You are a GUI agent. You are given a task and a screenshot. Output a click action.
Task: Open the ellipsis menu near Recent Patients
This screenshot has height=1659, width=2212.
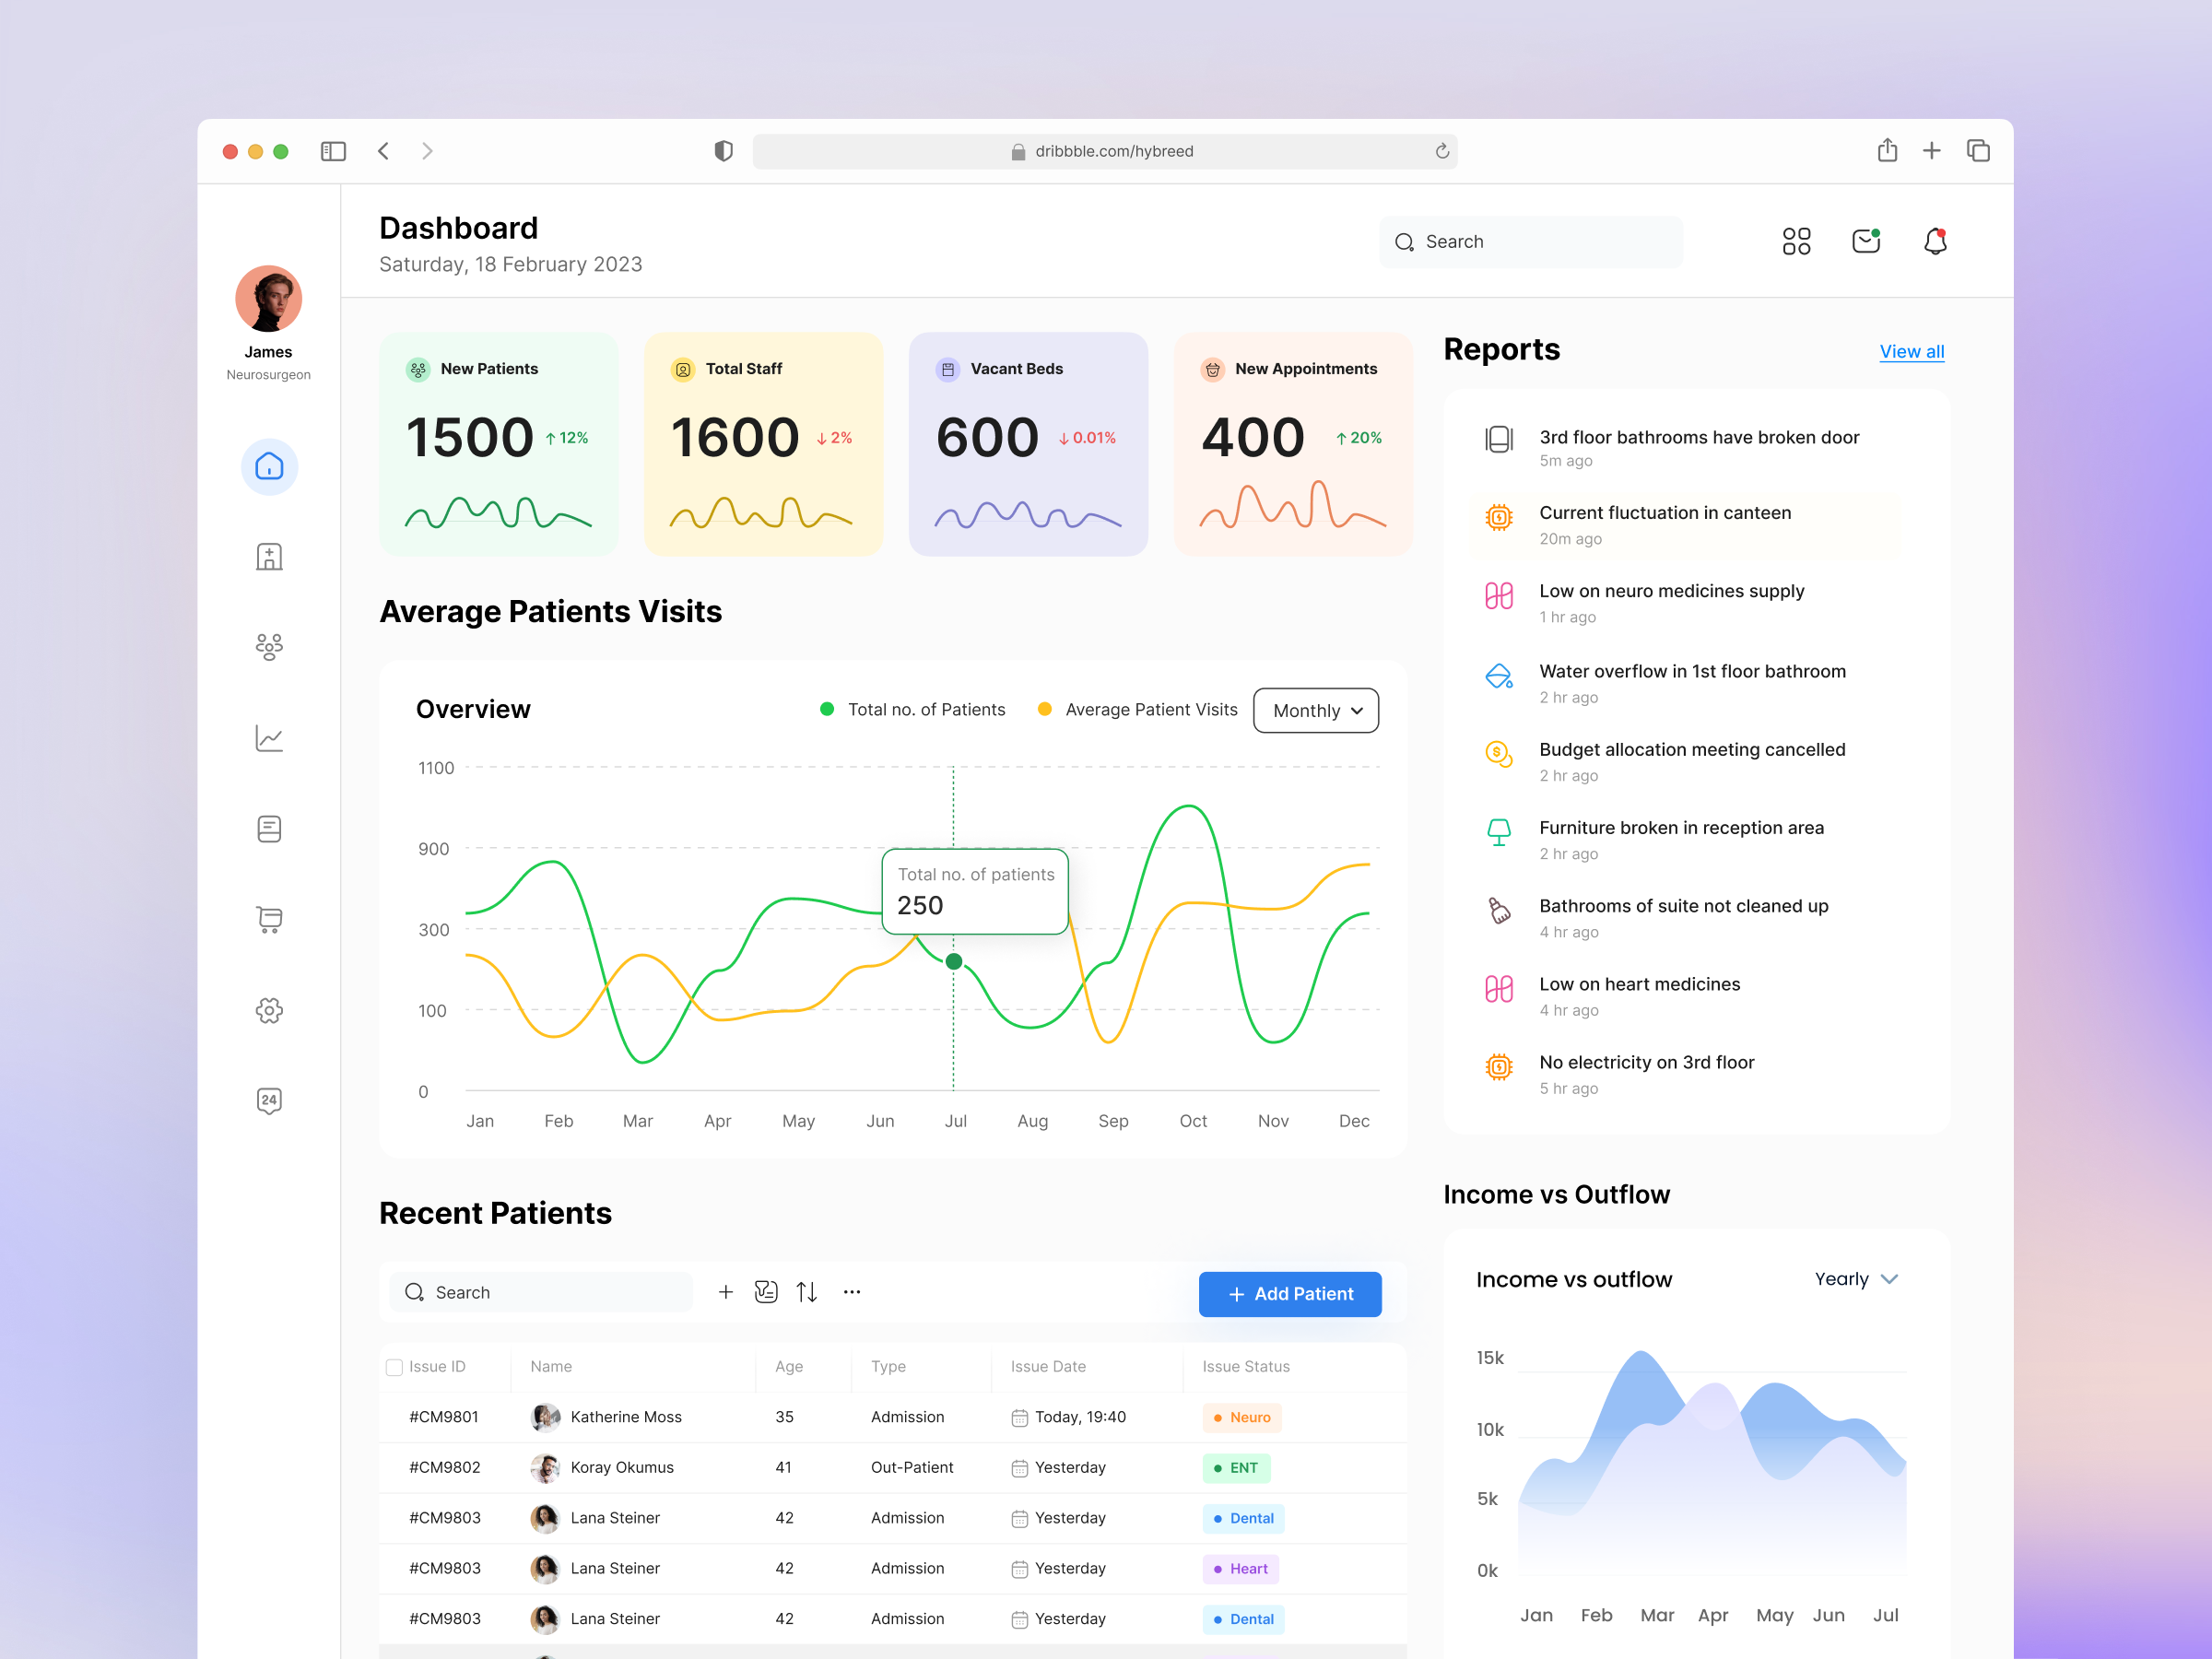(x=851, y=1292)
